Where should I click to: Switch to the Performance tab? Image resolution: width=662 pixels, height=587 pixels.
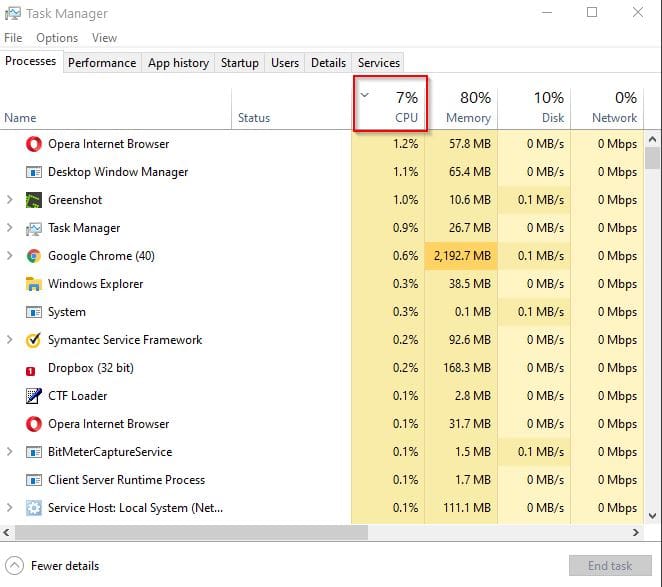(102, 63)
